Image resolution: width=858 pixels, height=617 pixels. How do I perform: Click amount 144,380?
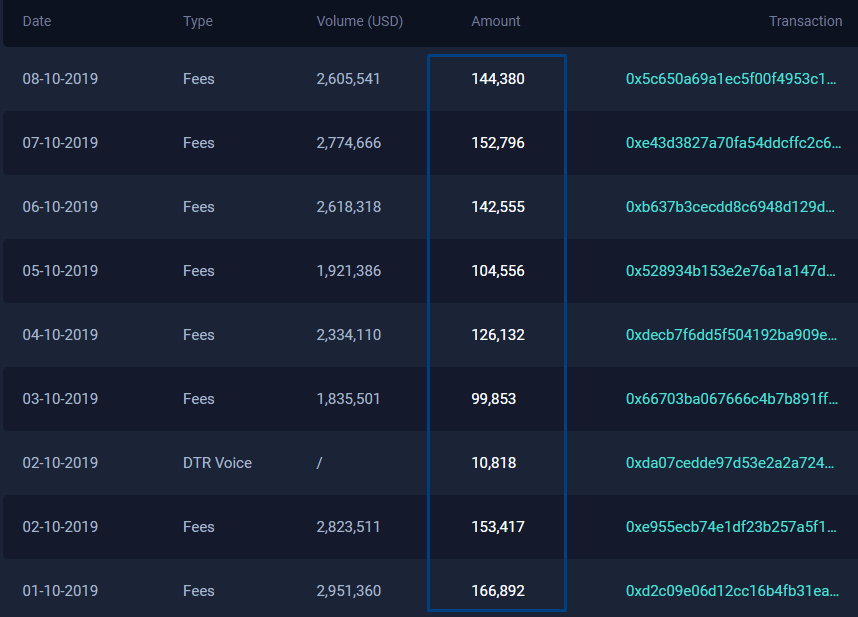[498, 79]
